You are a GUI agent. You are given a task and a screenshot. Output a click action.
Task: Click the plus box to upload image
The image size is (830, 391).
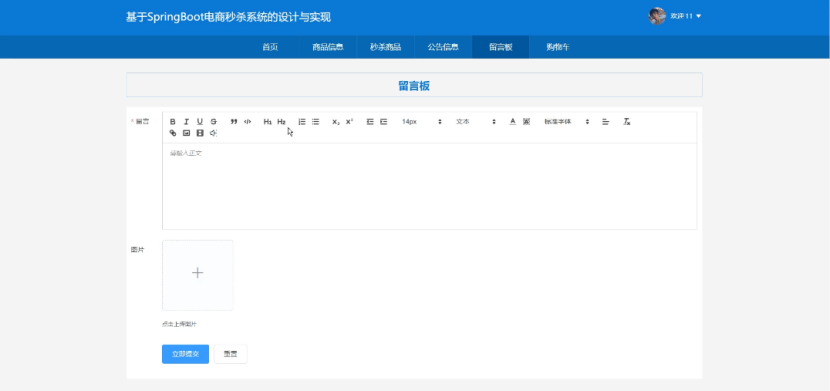click(197, 275)
